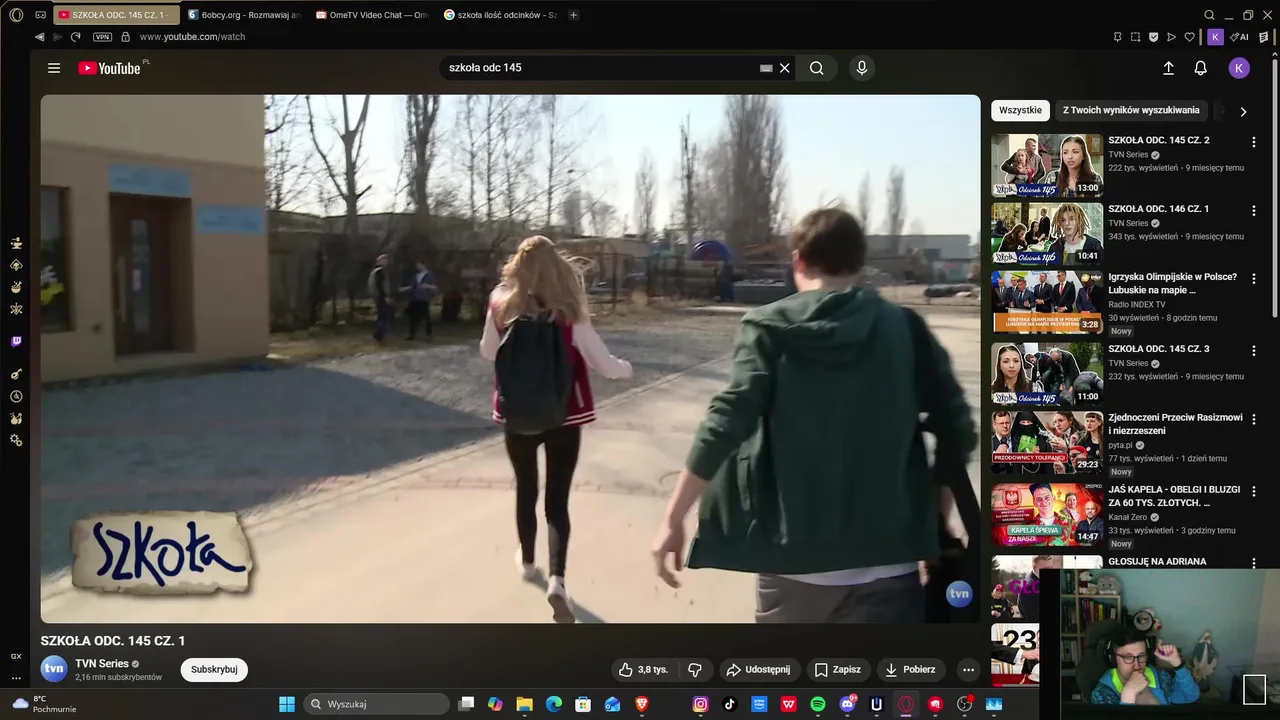
Task: Click the YouTube search input field
Action: [x=600, y=68]
